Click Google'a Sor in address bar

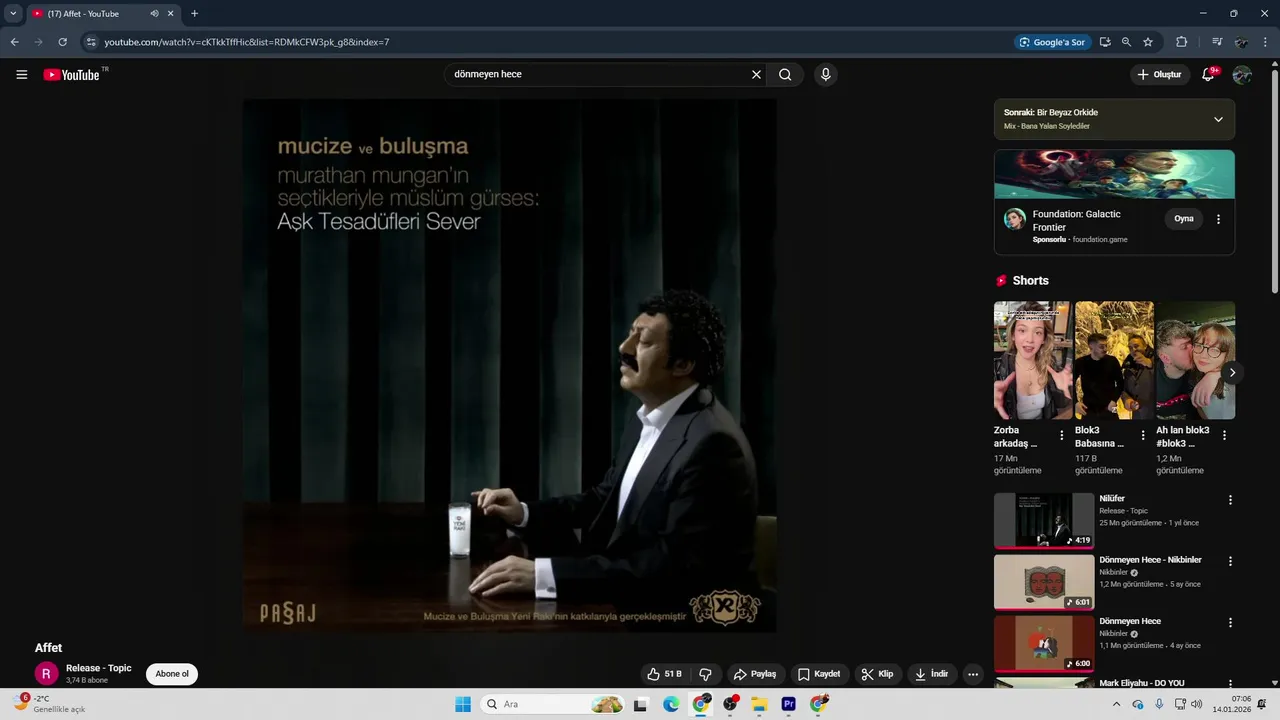1051,42
